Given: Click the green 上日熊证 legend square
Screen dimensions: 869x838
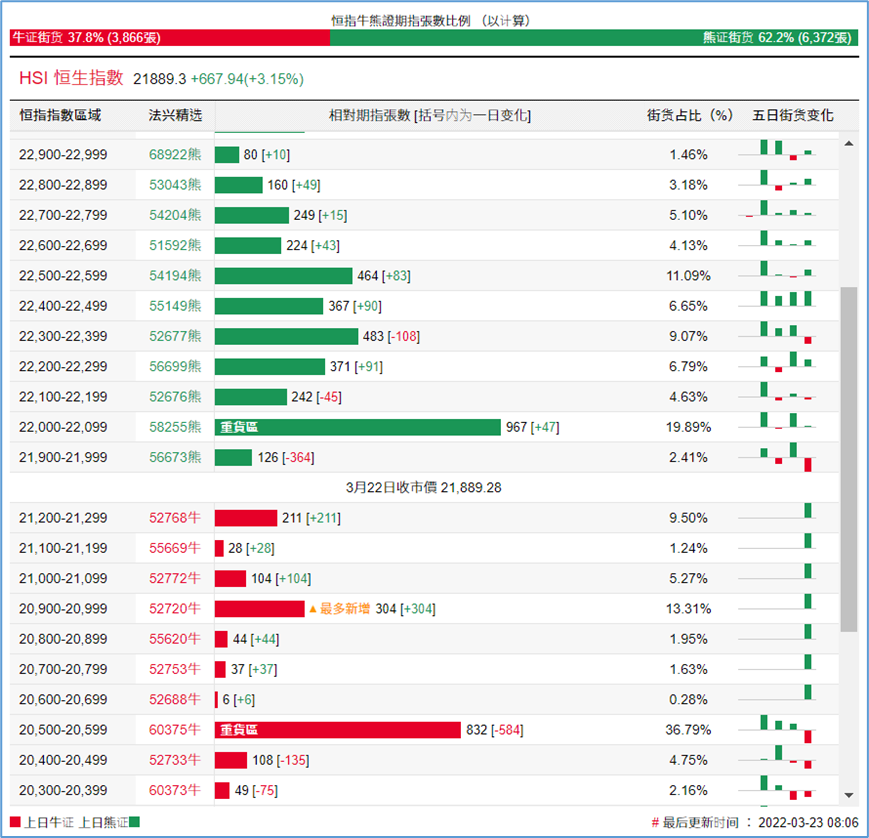Looking at the screenshot, I should click(134, 822).
